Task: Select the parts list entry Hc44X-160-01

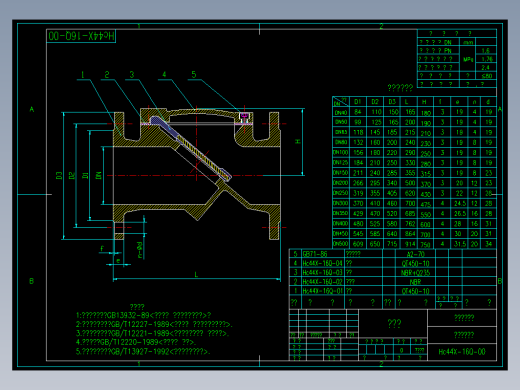Action: [x=322, y=291]
